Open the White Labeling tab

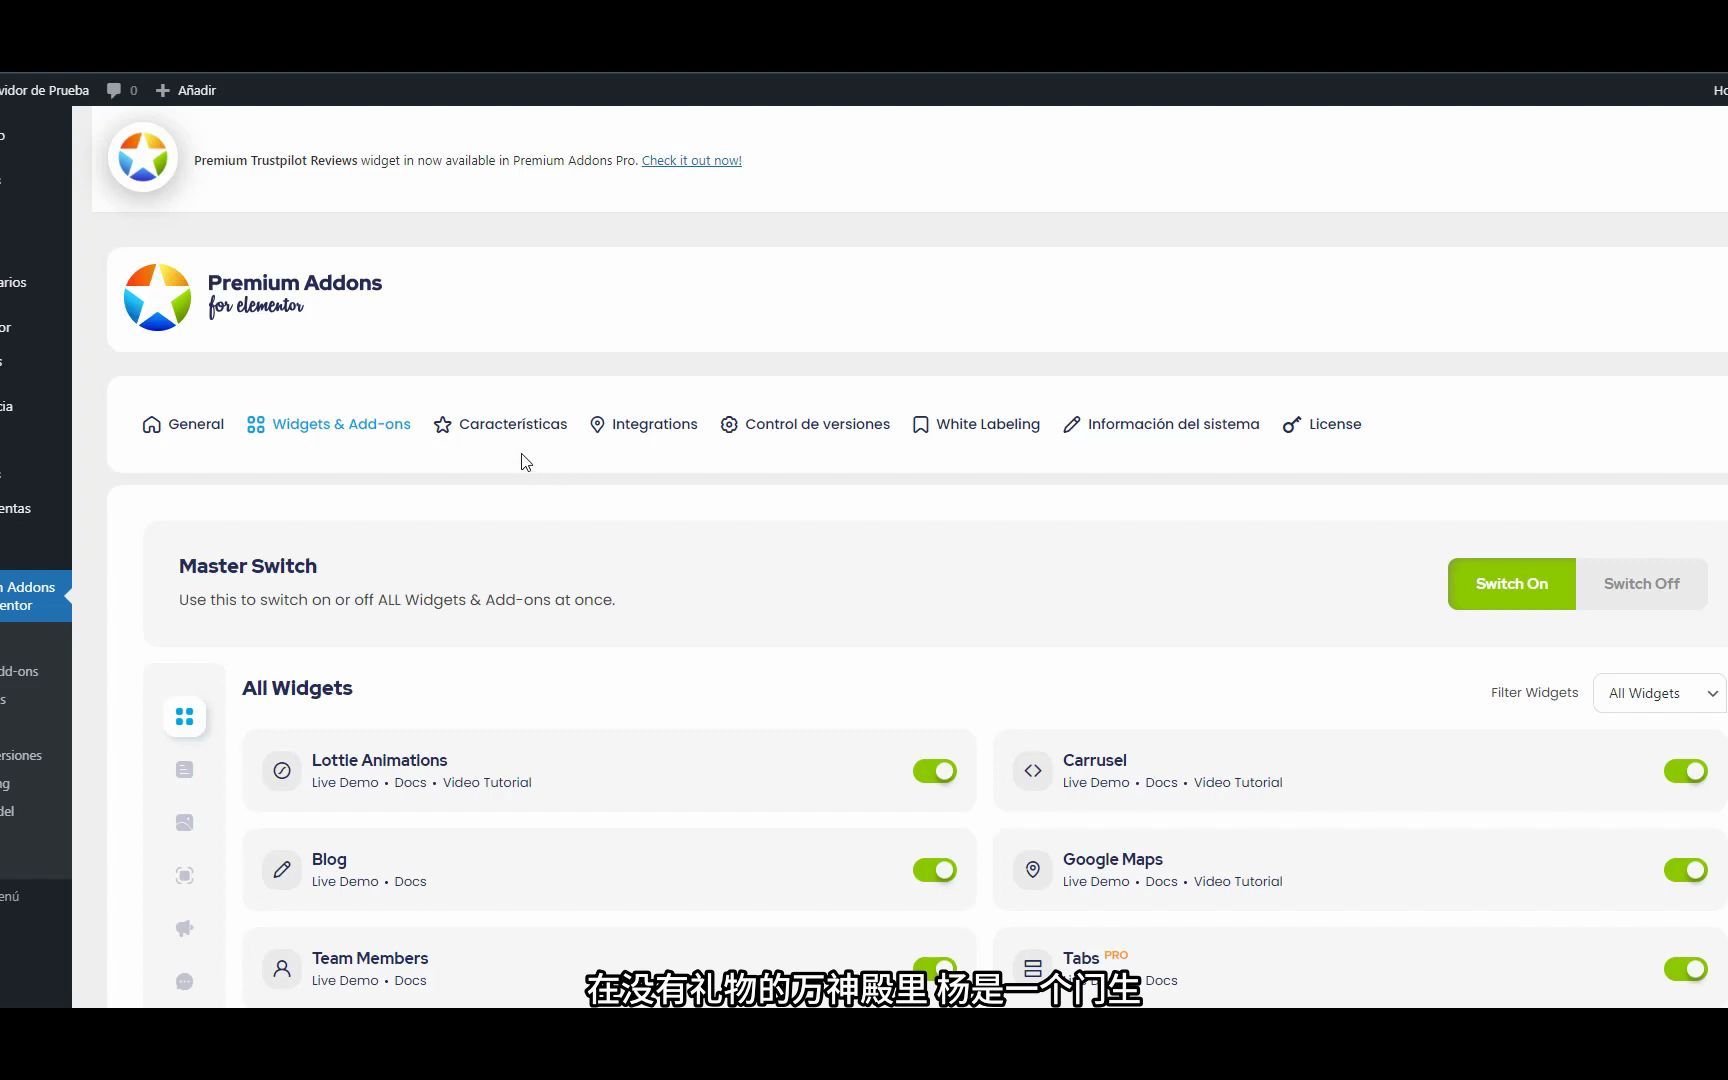click(975, 424)
